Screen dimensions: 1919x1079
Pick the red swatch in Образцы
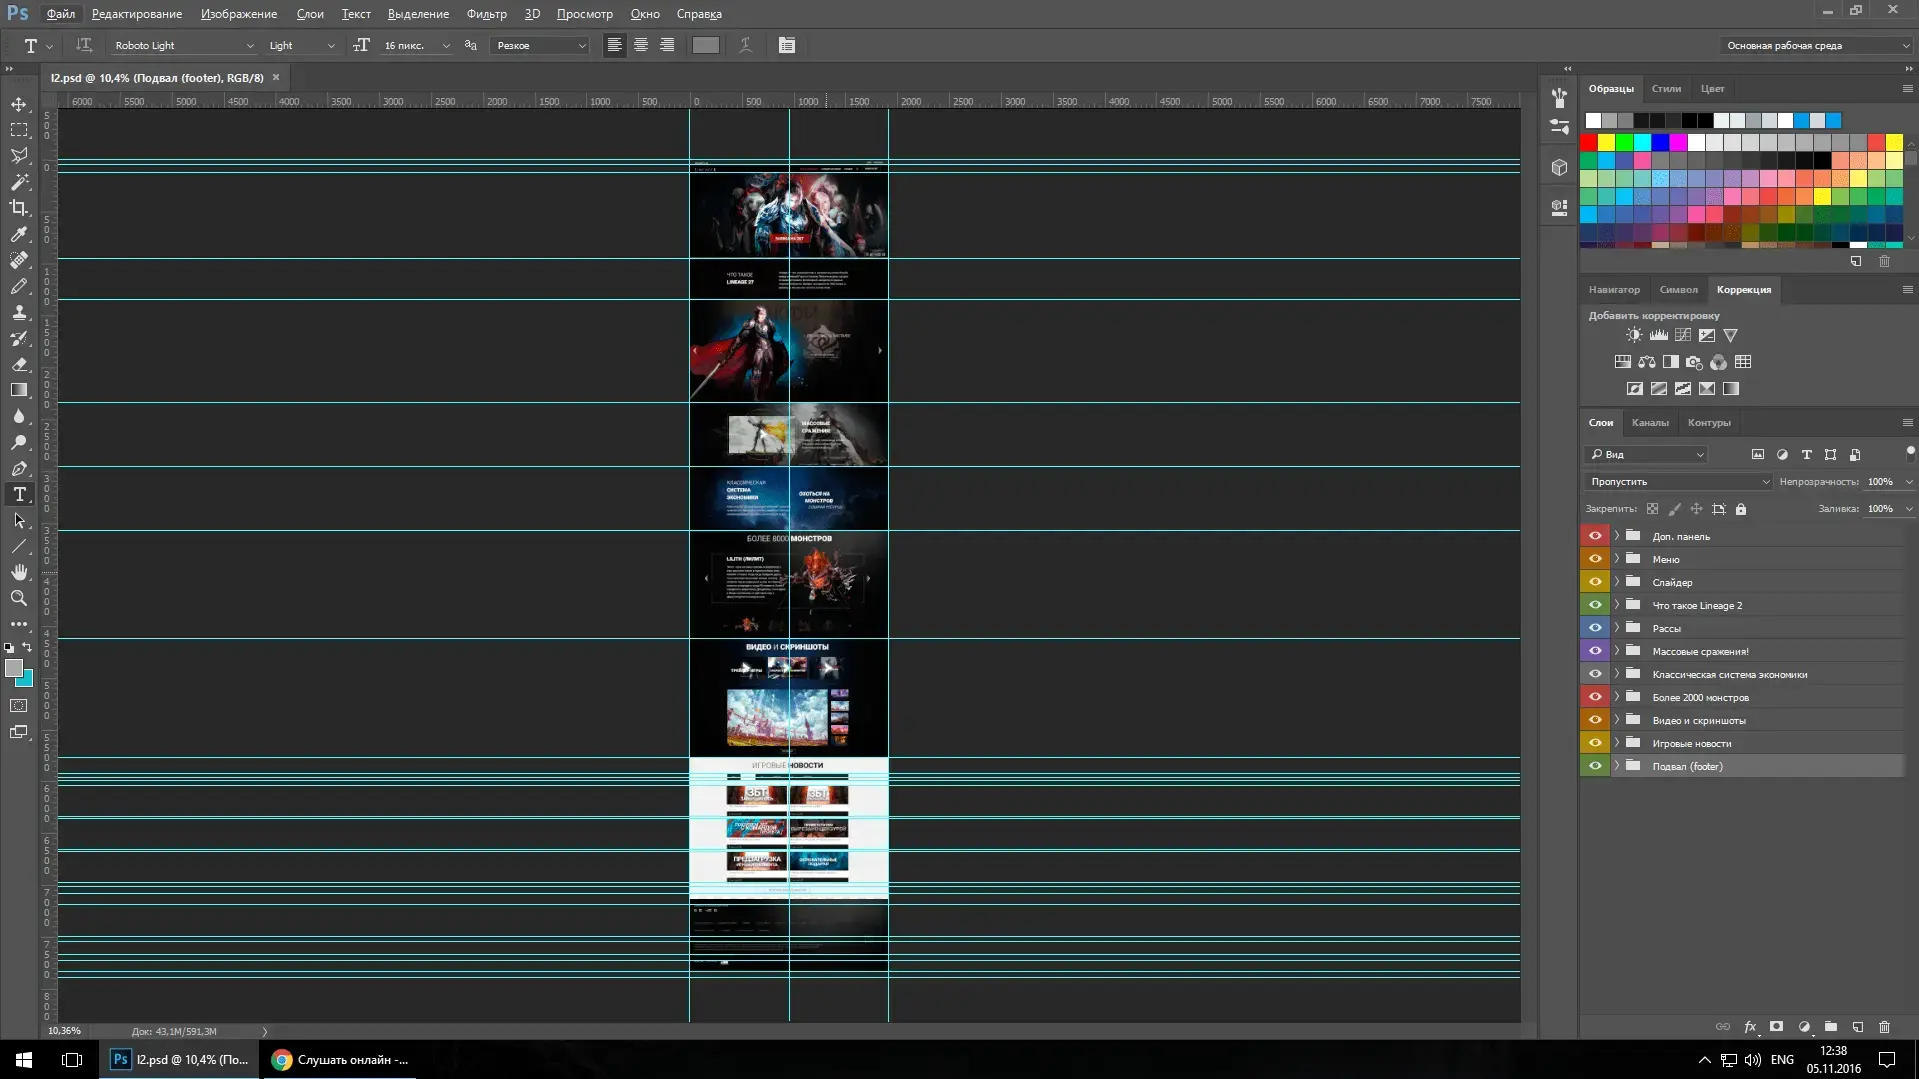[1589, 143]
